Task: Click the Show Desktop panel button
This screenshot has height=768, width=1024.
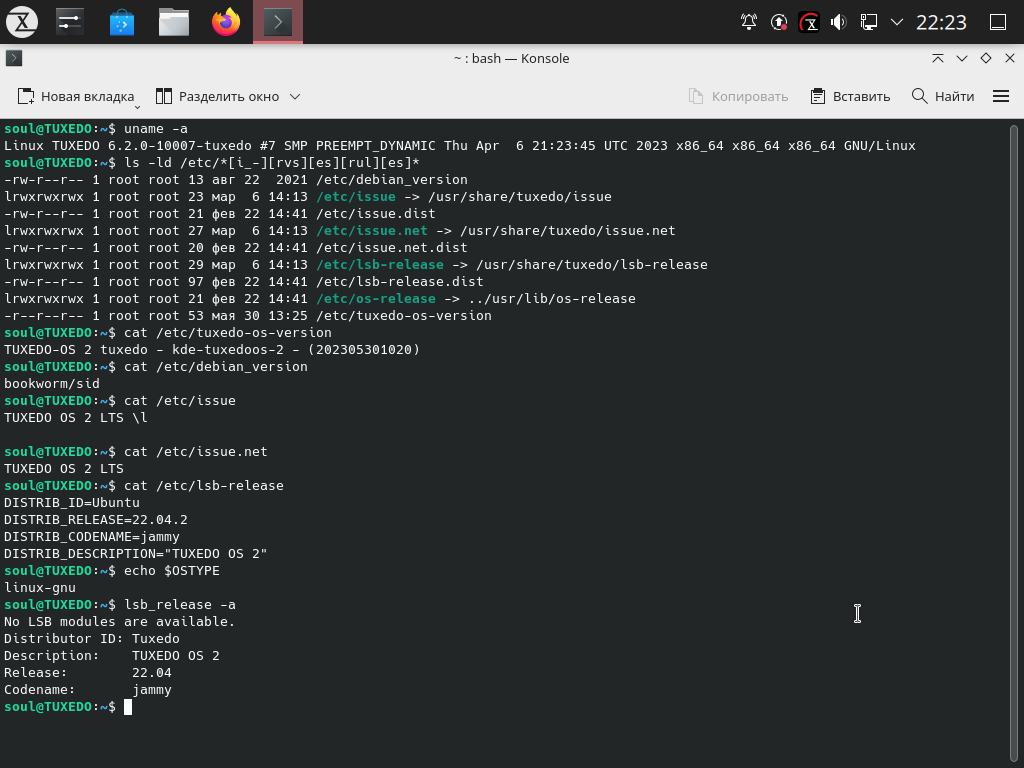Action: [x=998, y=22]
